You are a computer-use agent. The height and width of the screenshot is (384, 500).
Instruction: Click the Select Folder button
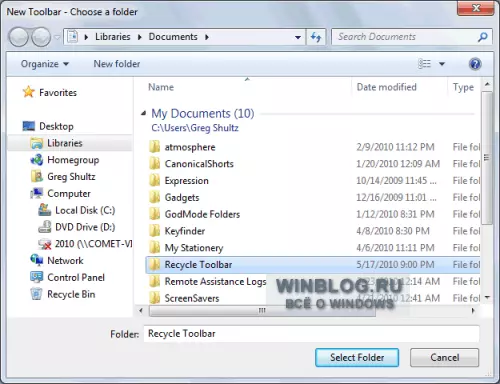point(357,358)
